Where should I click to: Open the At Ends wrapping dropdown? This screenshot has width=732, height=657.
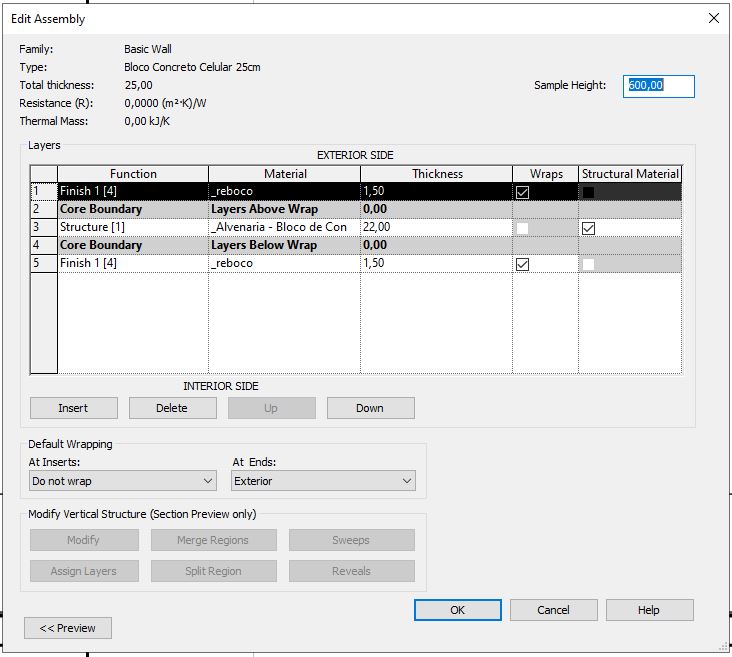[323, 481]
